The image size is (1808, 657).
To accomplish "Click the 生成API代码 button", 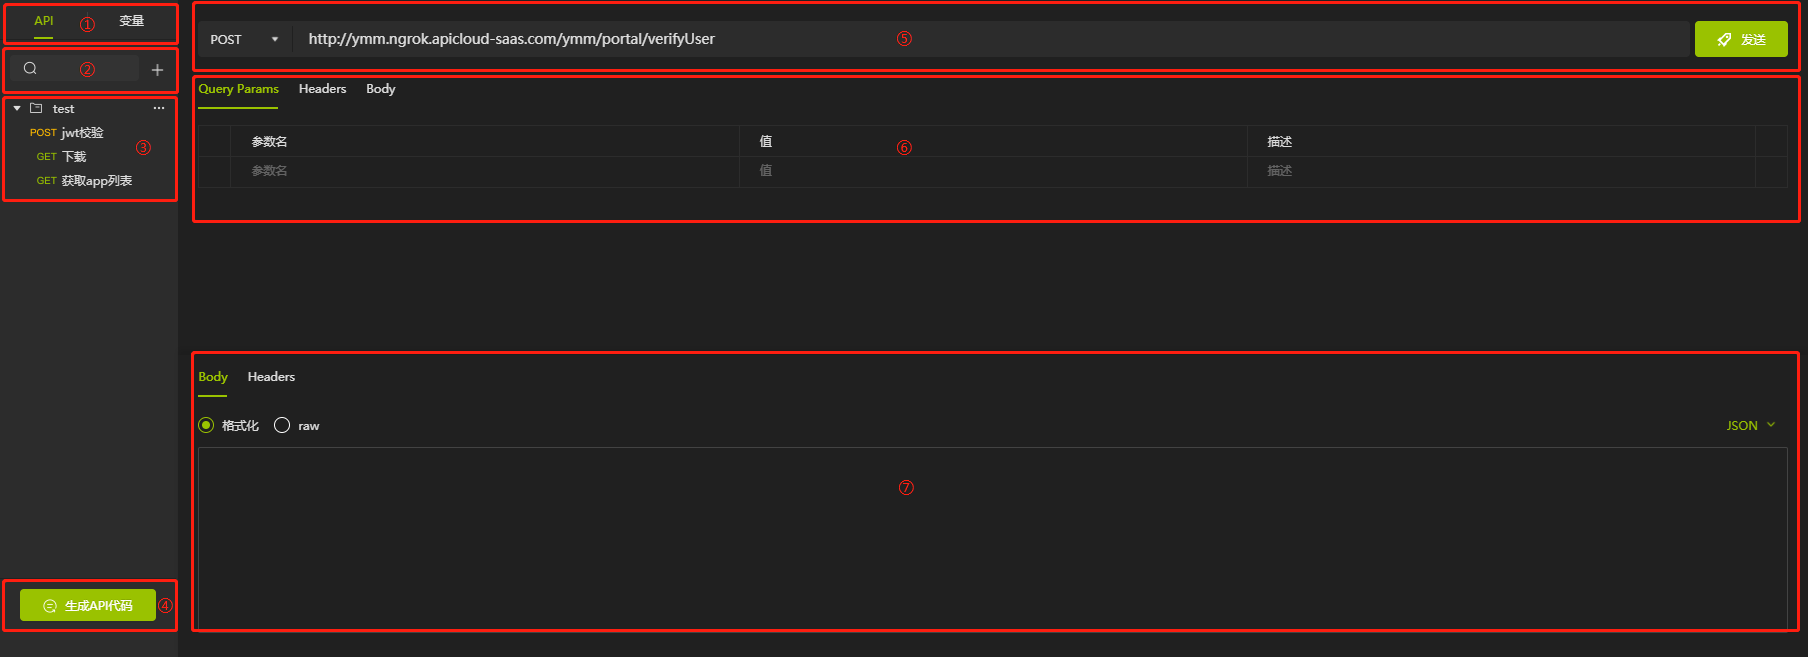I will click(x=88, y=605).
